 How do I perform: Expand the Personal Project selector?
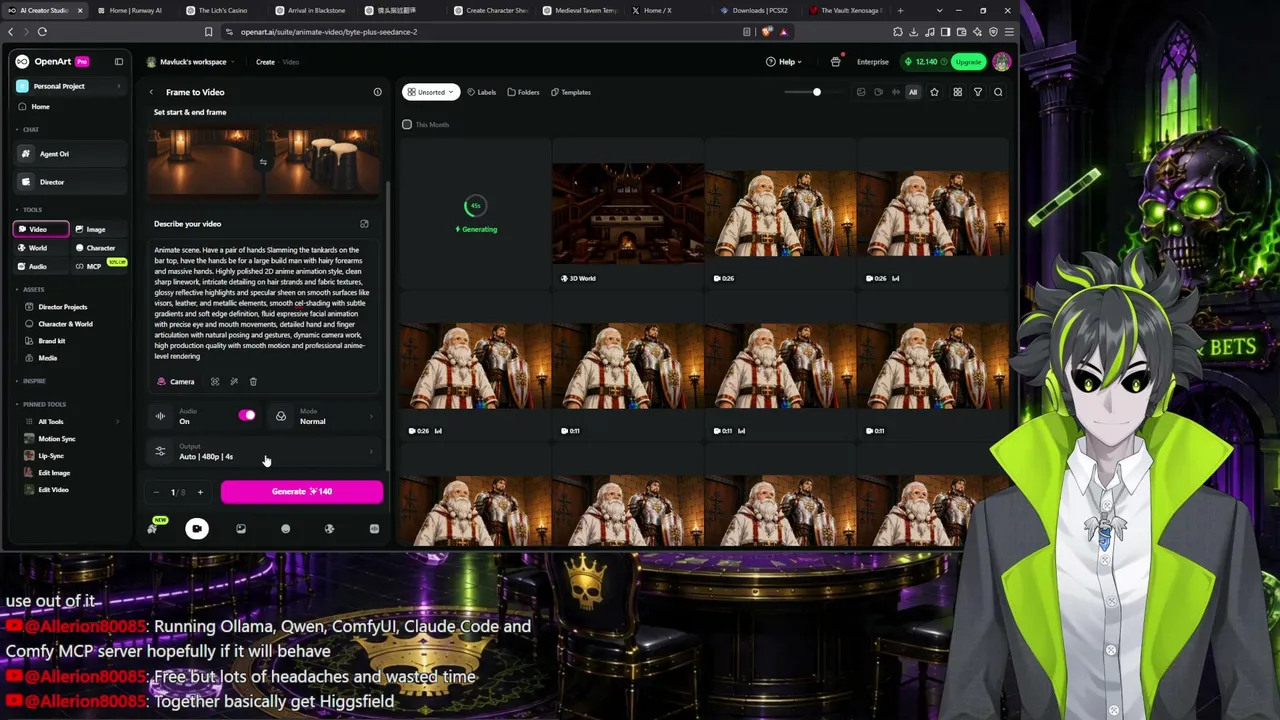click(x=68, y=86)
